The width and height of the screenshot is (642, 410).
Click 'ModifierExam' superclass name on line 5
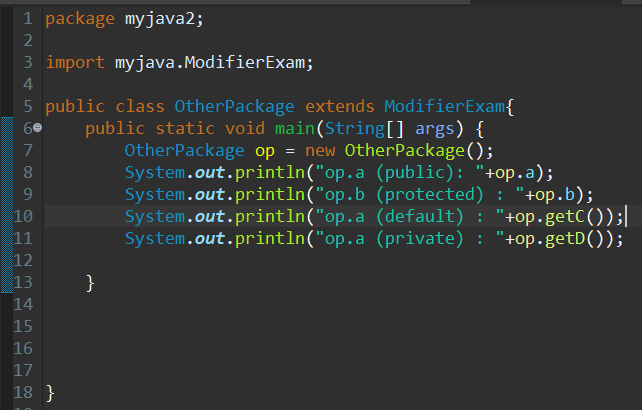coord(445,106)
